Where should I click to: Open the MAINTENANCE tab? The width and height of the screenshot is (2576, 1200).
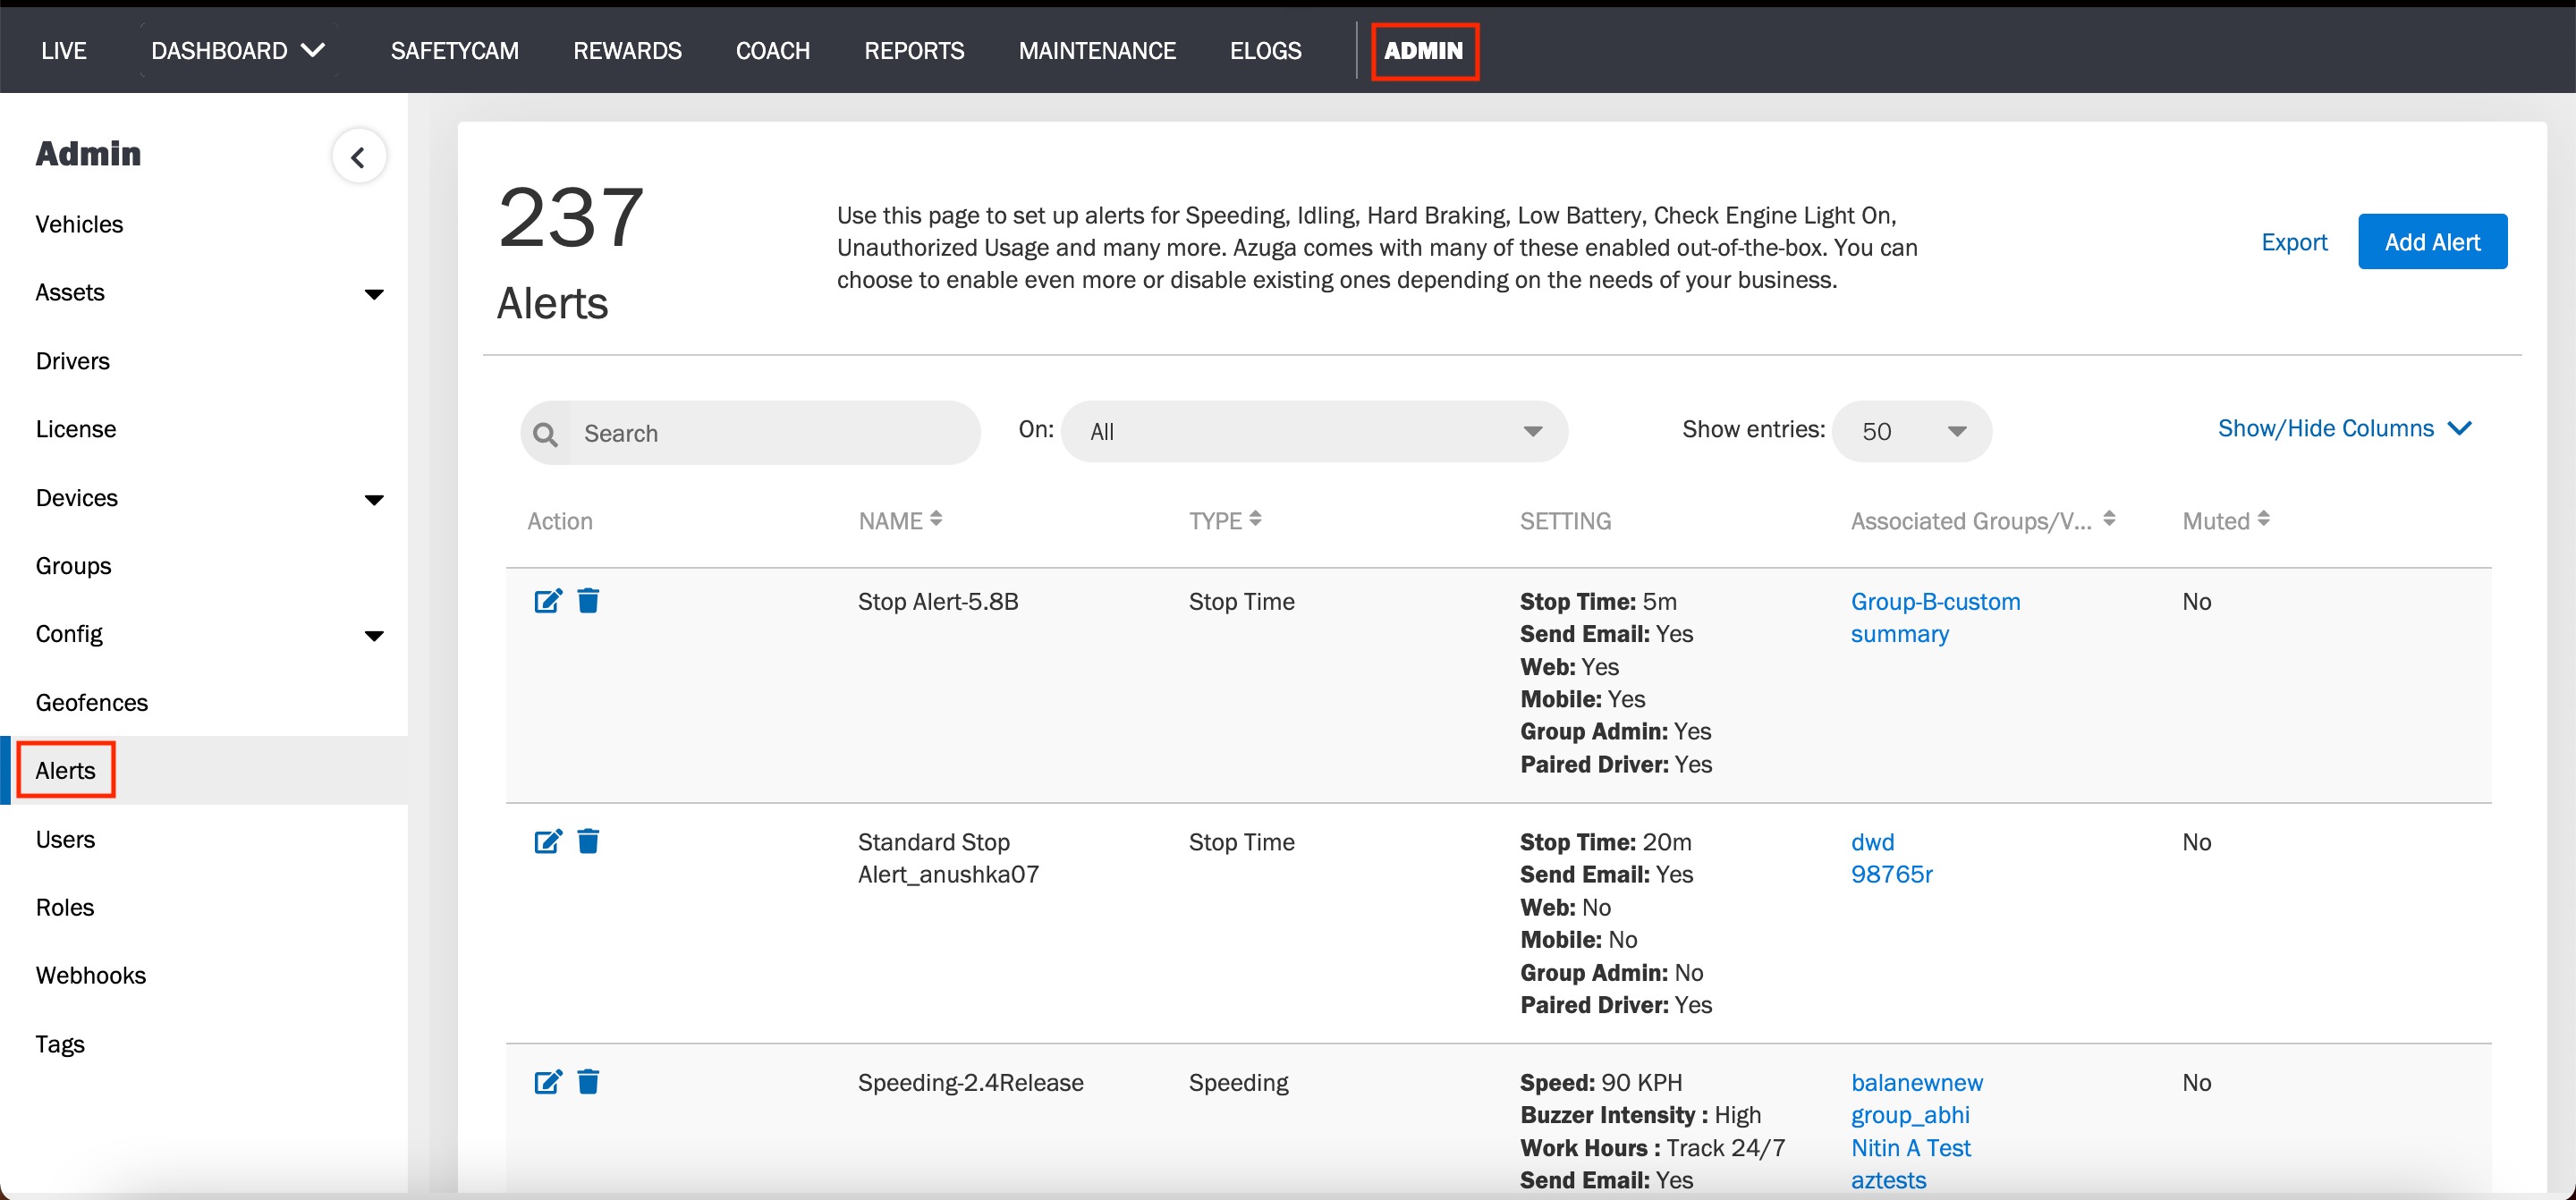pos(1097,50)
